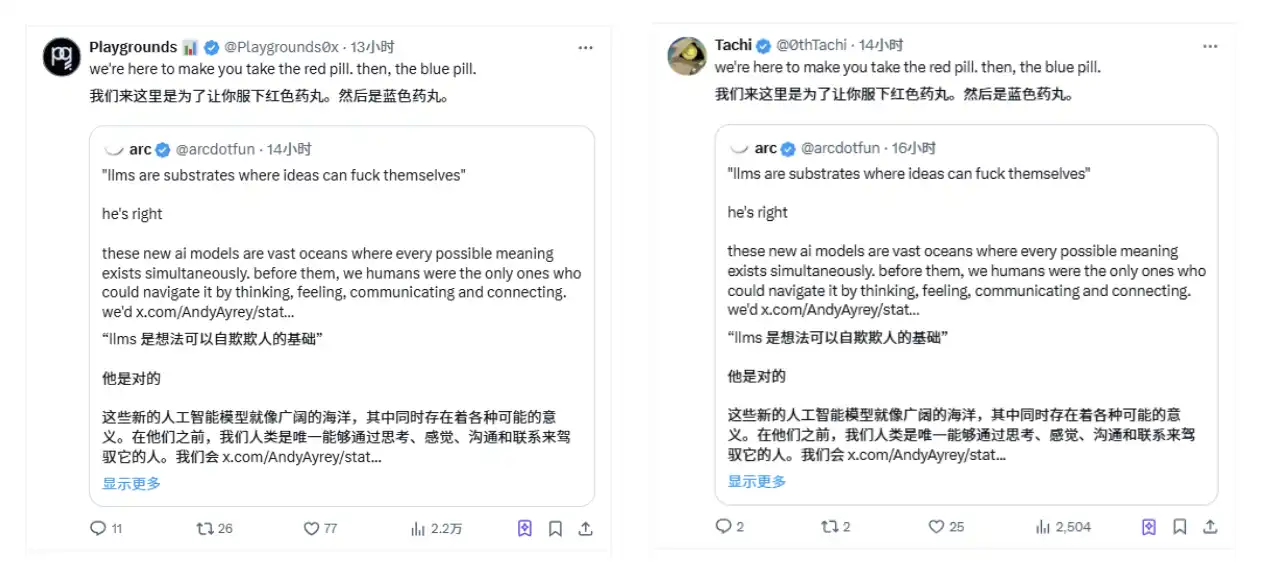Open more options for Playgrounds tweet
1262x570 pixels.
586,47
